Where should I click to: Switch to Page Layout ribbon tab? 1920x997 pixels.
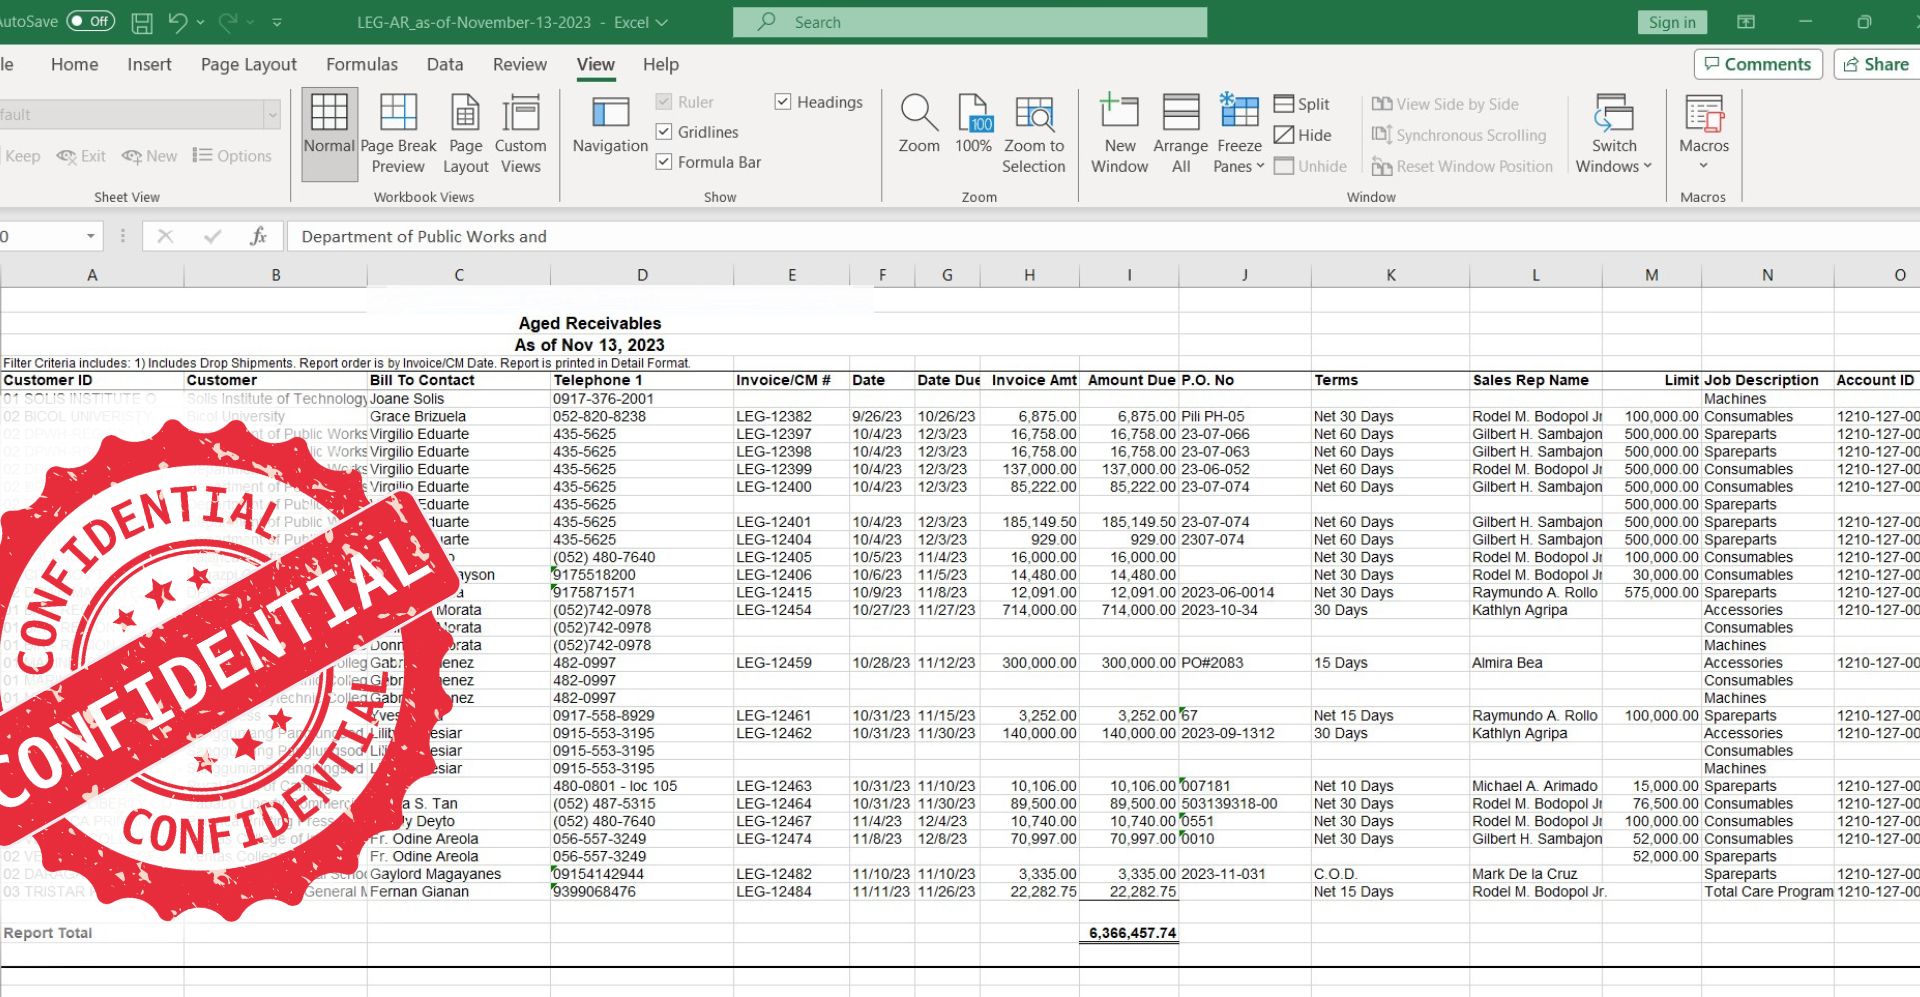[249, 64]
